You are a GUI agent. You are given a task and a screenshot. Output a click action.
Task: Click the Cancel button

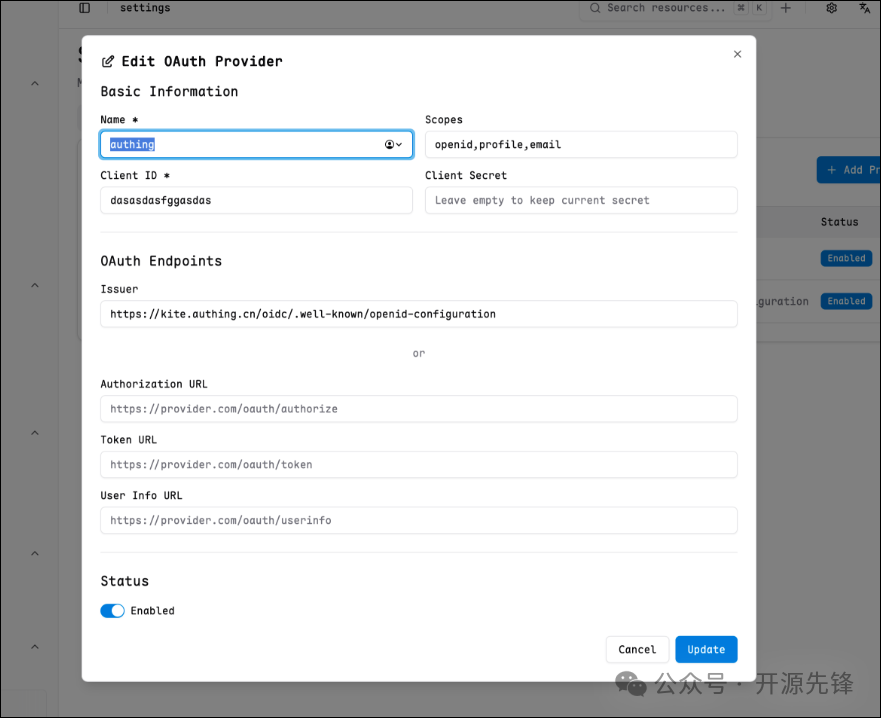[x=637, y=650]
